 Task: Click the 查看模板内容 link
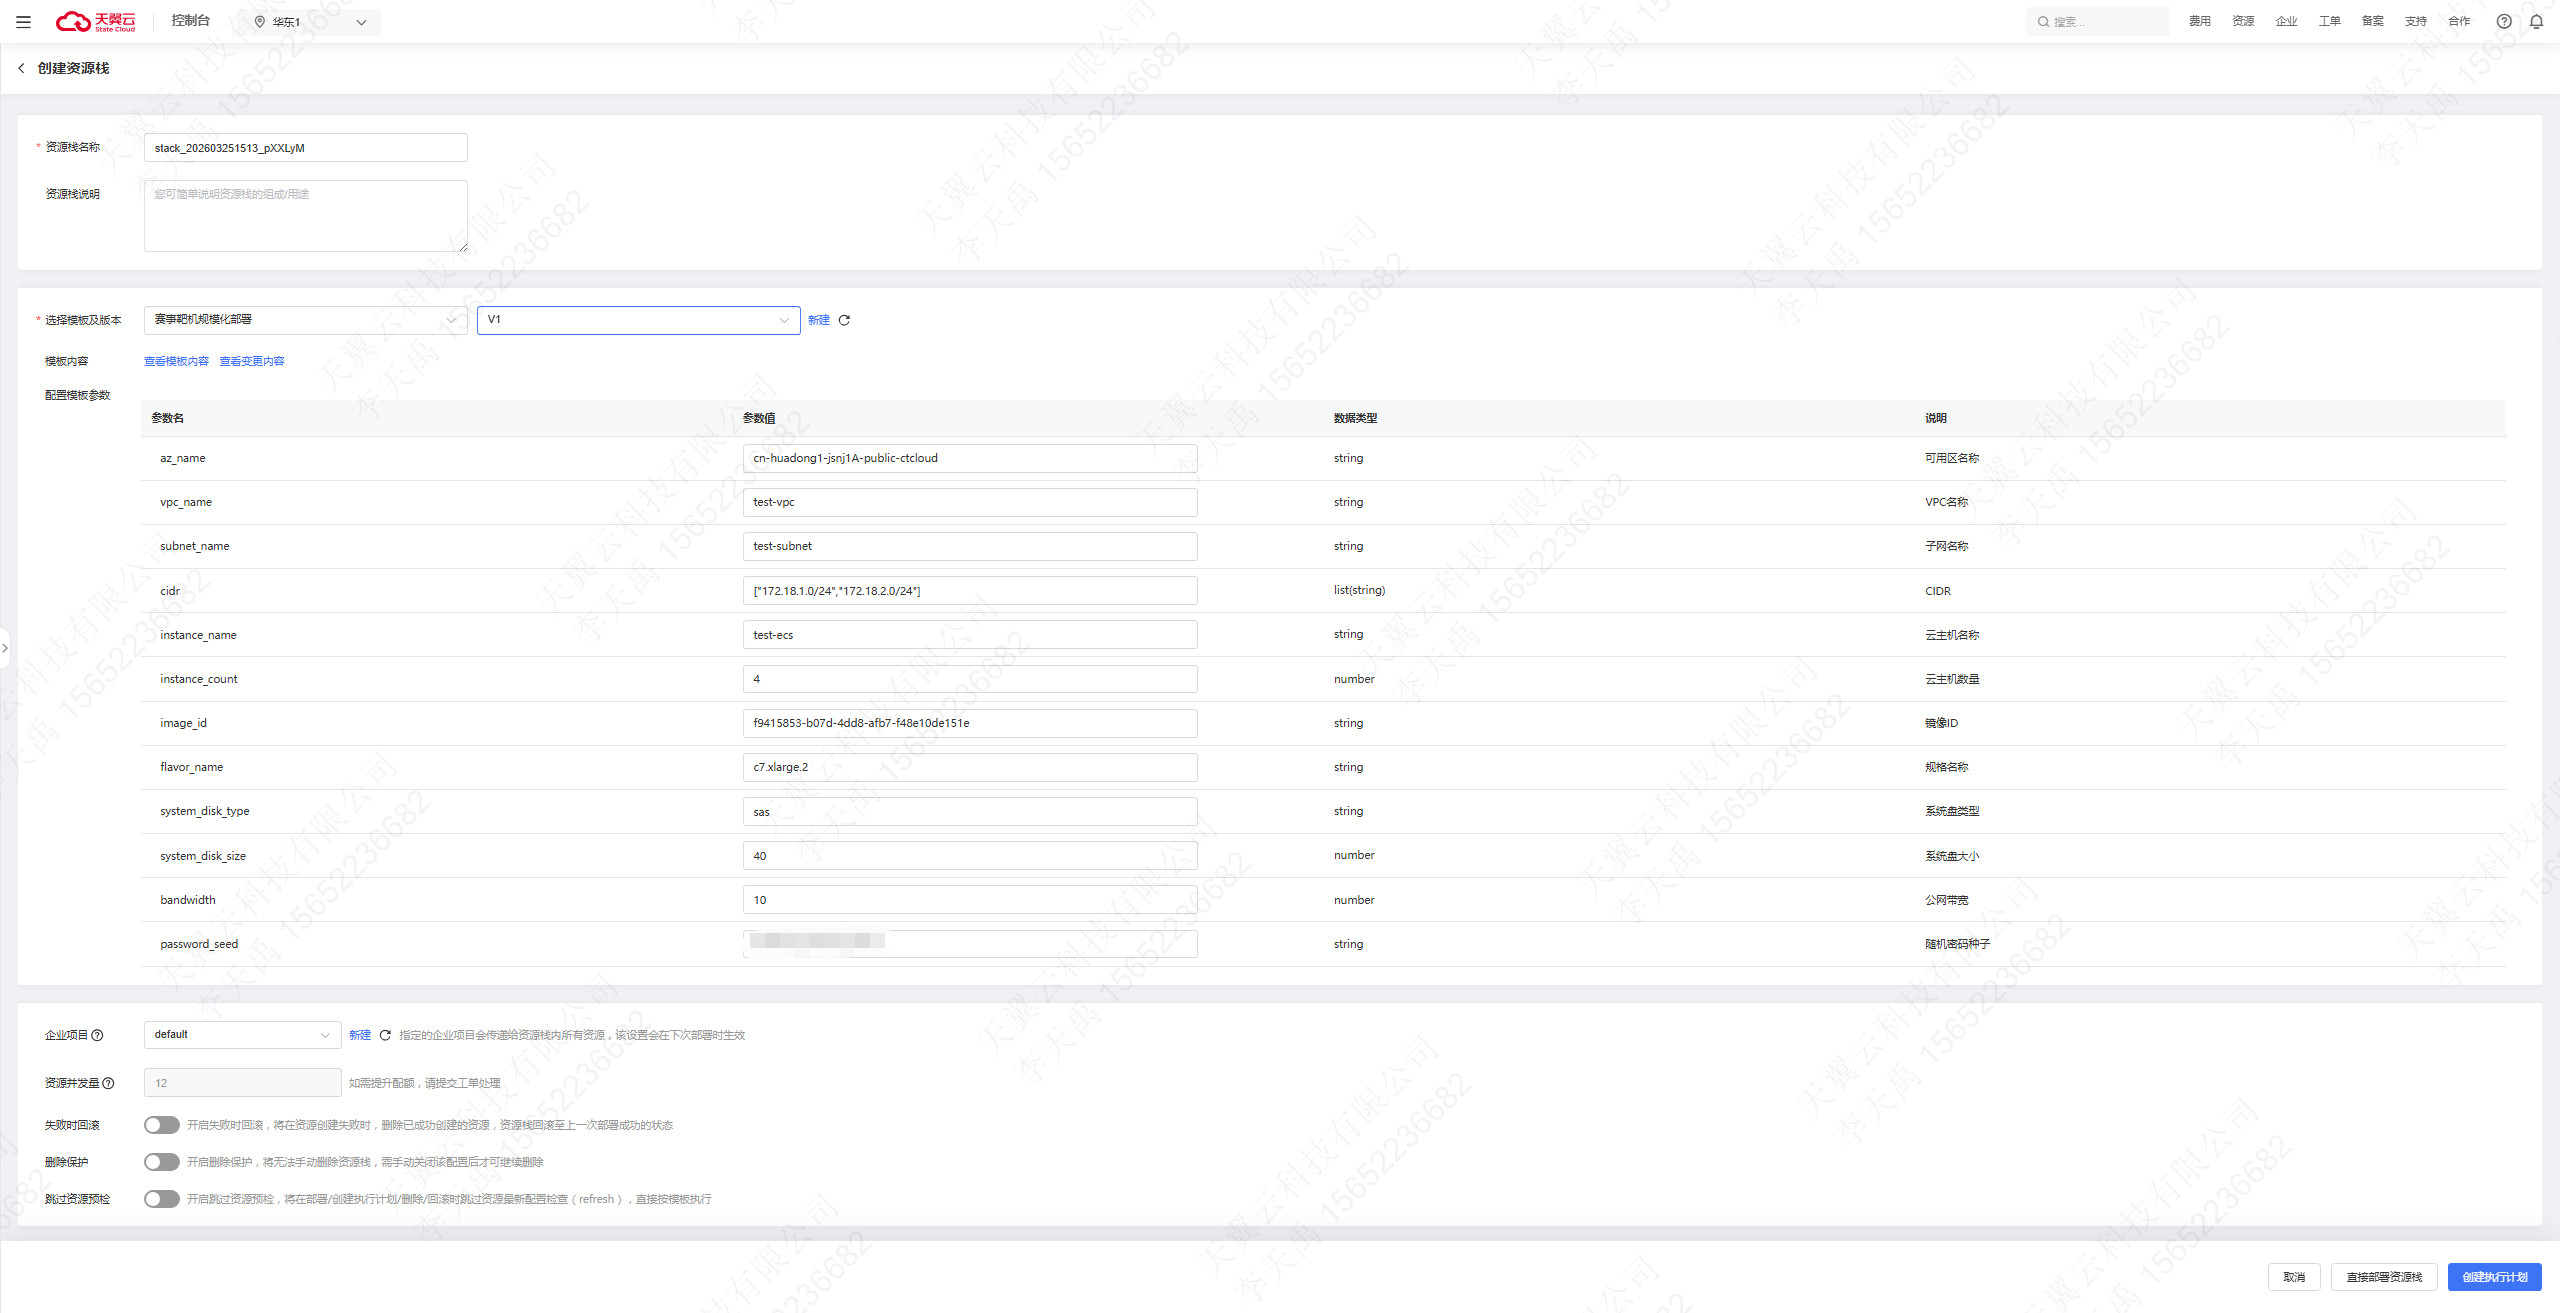[x=176, y=361]
